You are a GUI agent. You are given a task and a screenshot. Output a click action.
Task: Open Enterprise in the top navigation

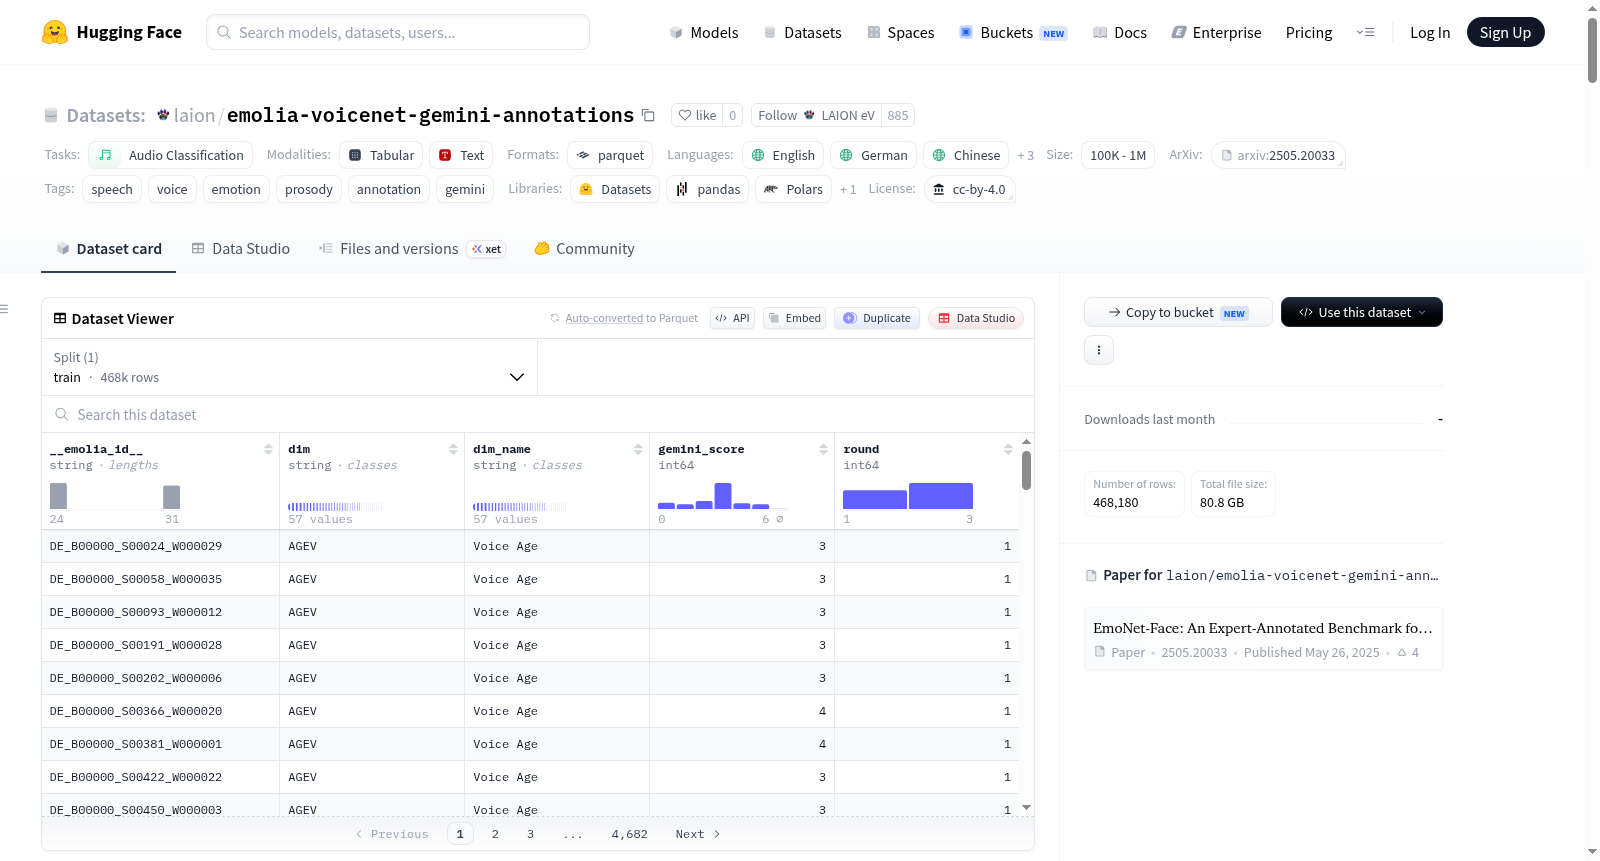click(1216, 32)
